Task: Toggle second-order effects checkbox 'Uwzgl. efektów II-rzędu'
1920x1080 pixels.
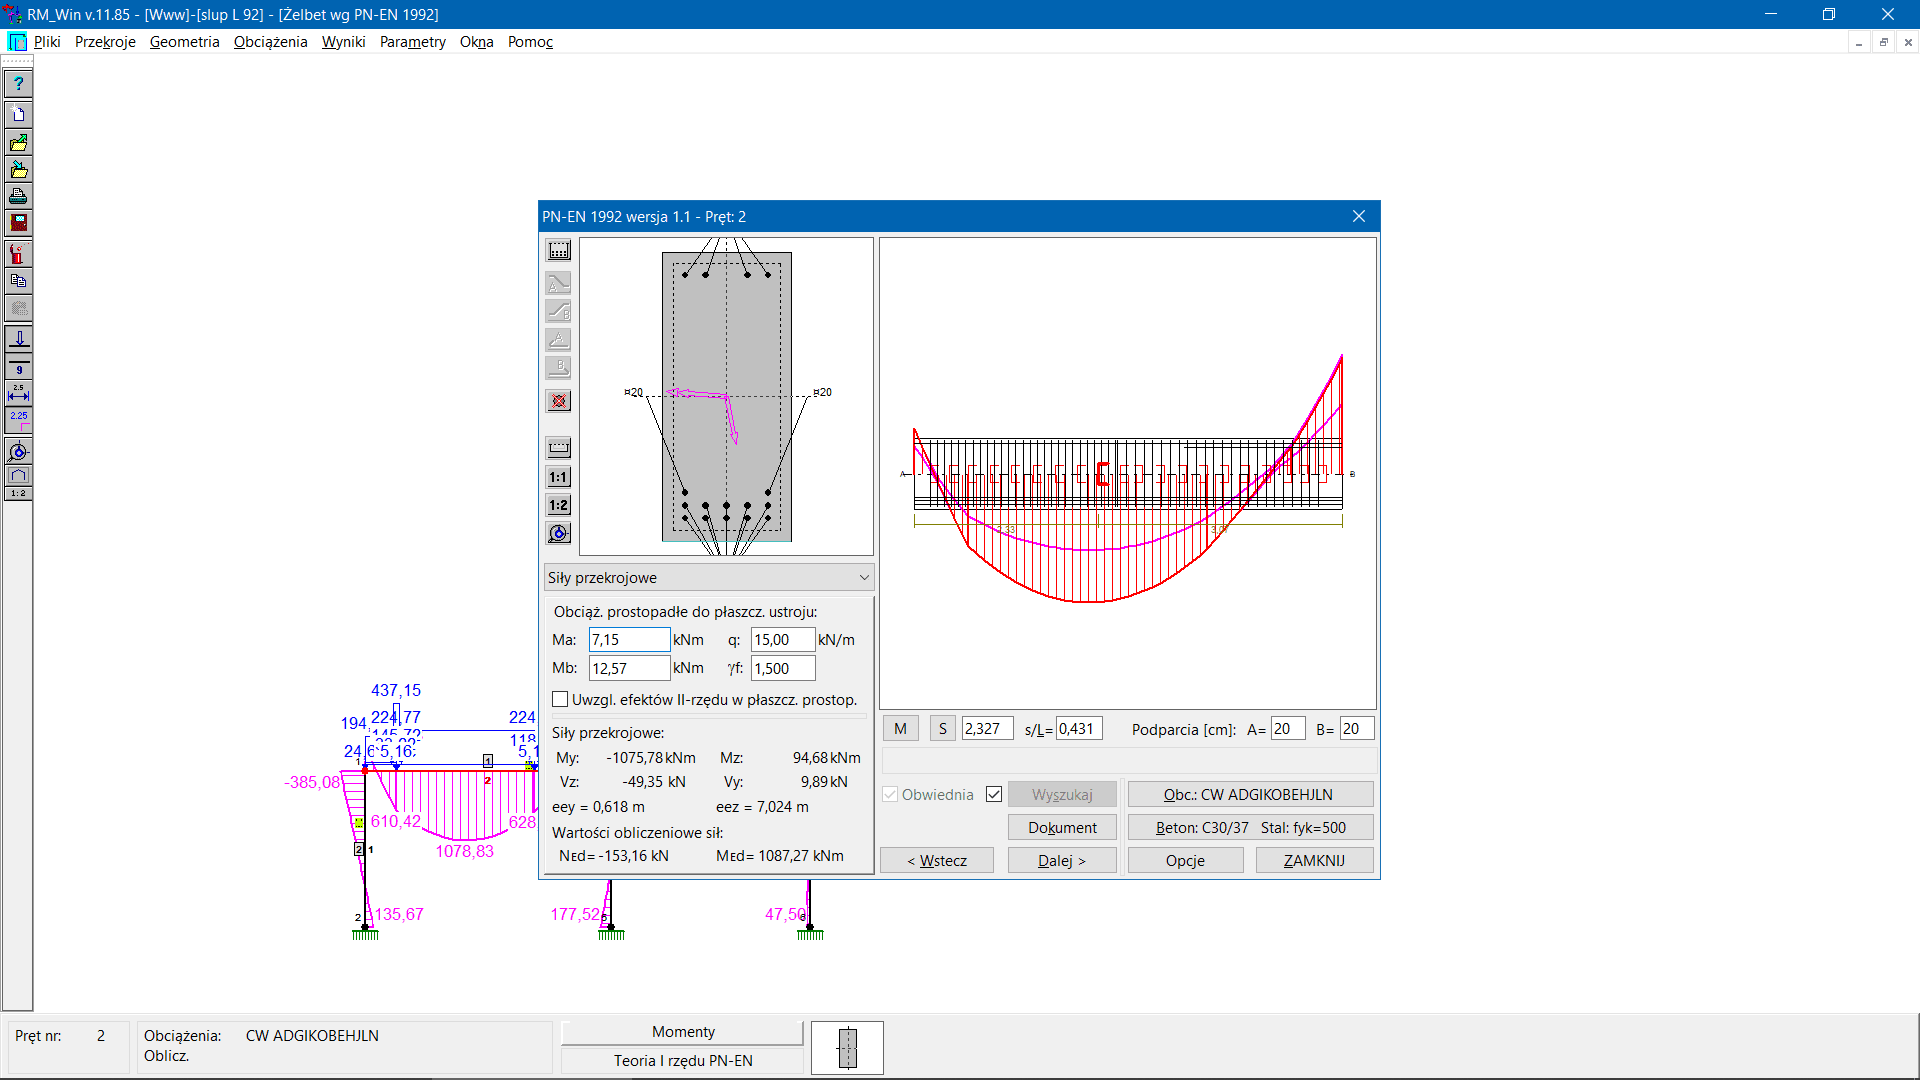Action: (x=560, y=700)
